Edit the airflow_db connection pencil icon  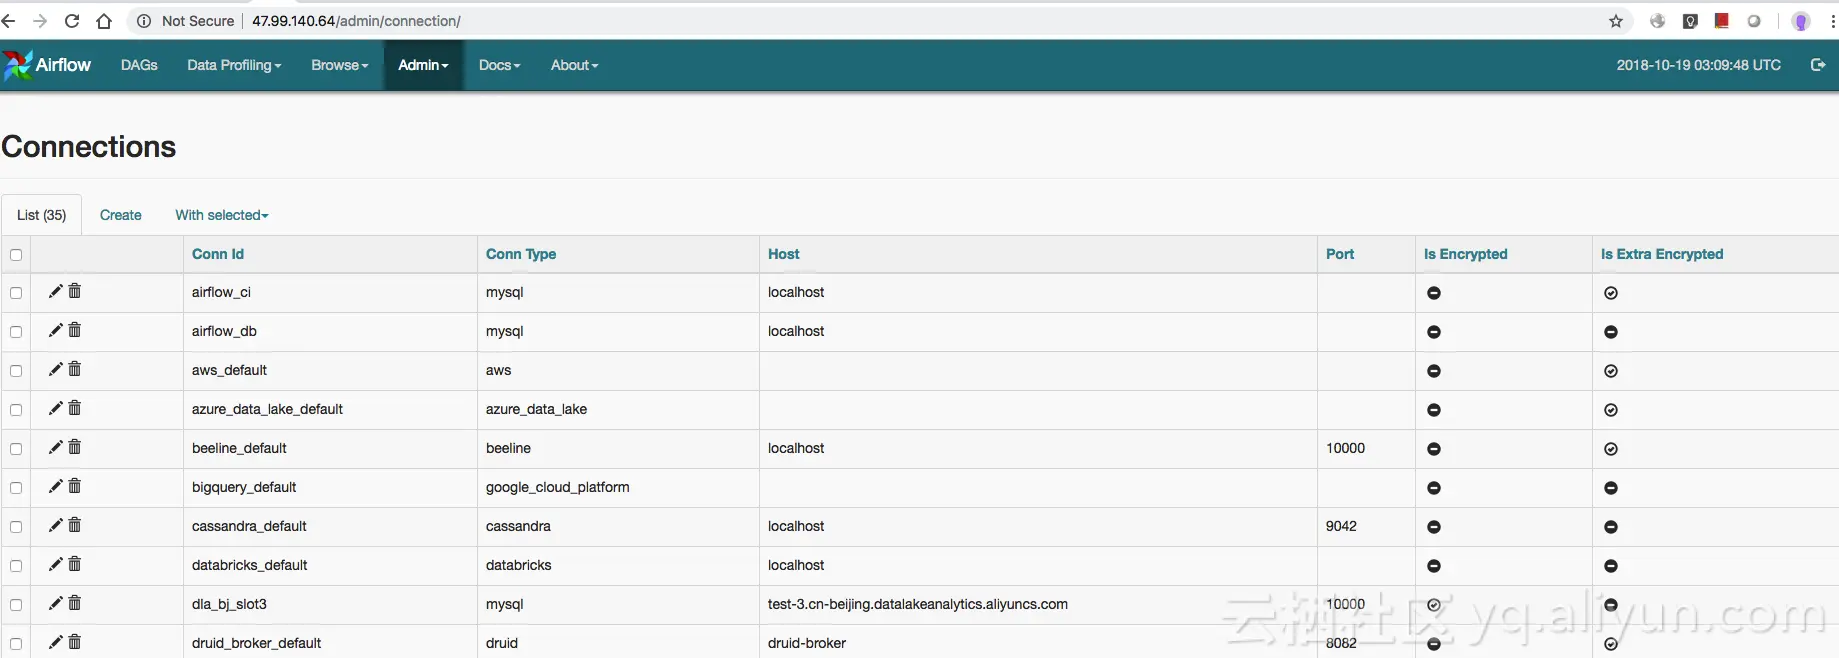tap(56, 330)
